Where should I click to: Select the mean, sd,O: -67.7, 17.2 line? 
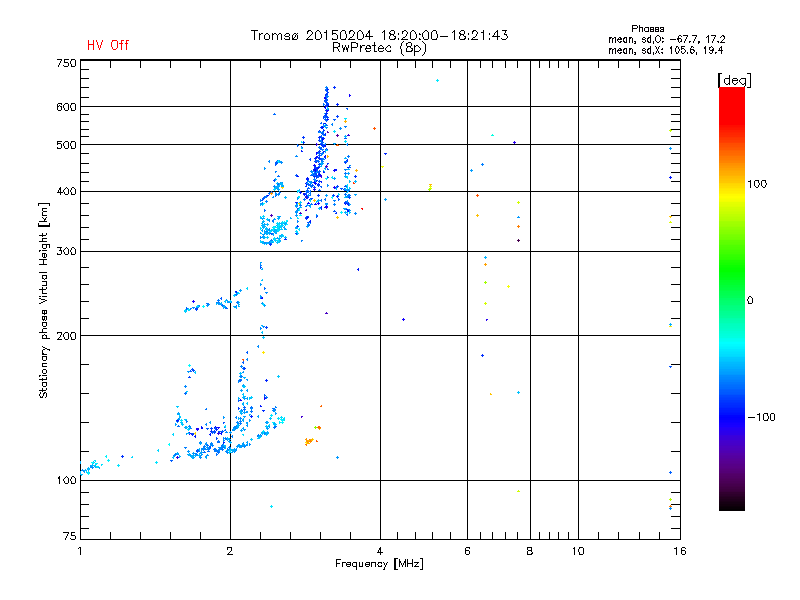[666, 39]
